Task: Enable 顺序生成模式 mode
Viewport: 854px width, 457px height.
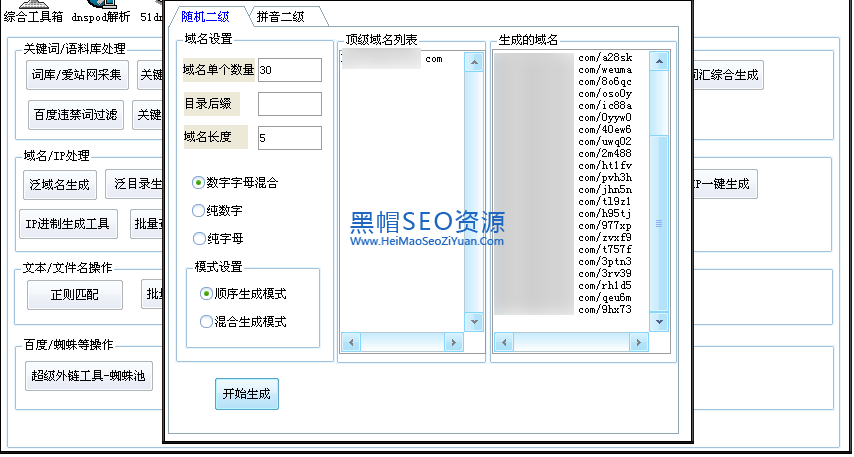Action: pyautogui.click(x=207, y=294)
